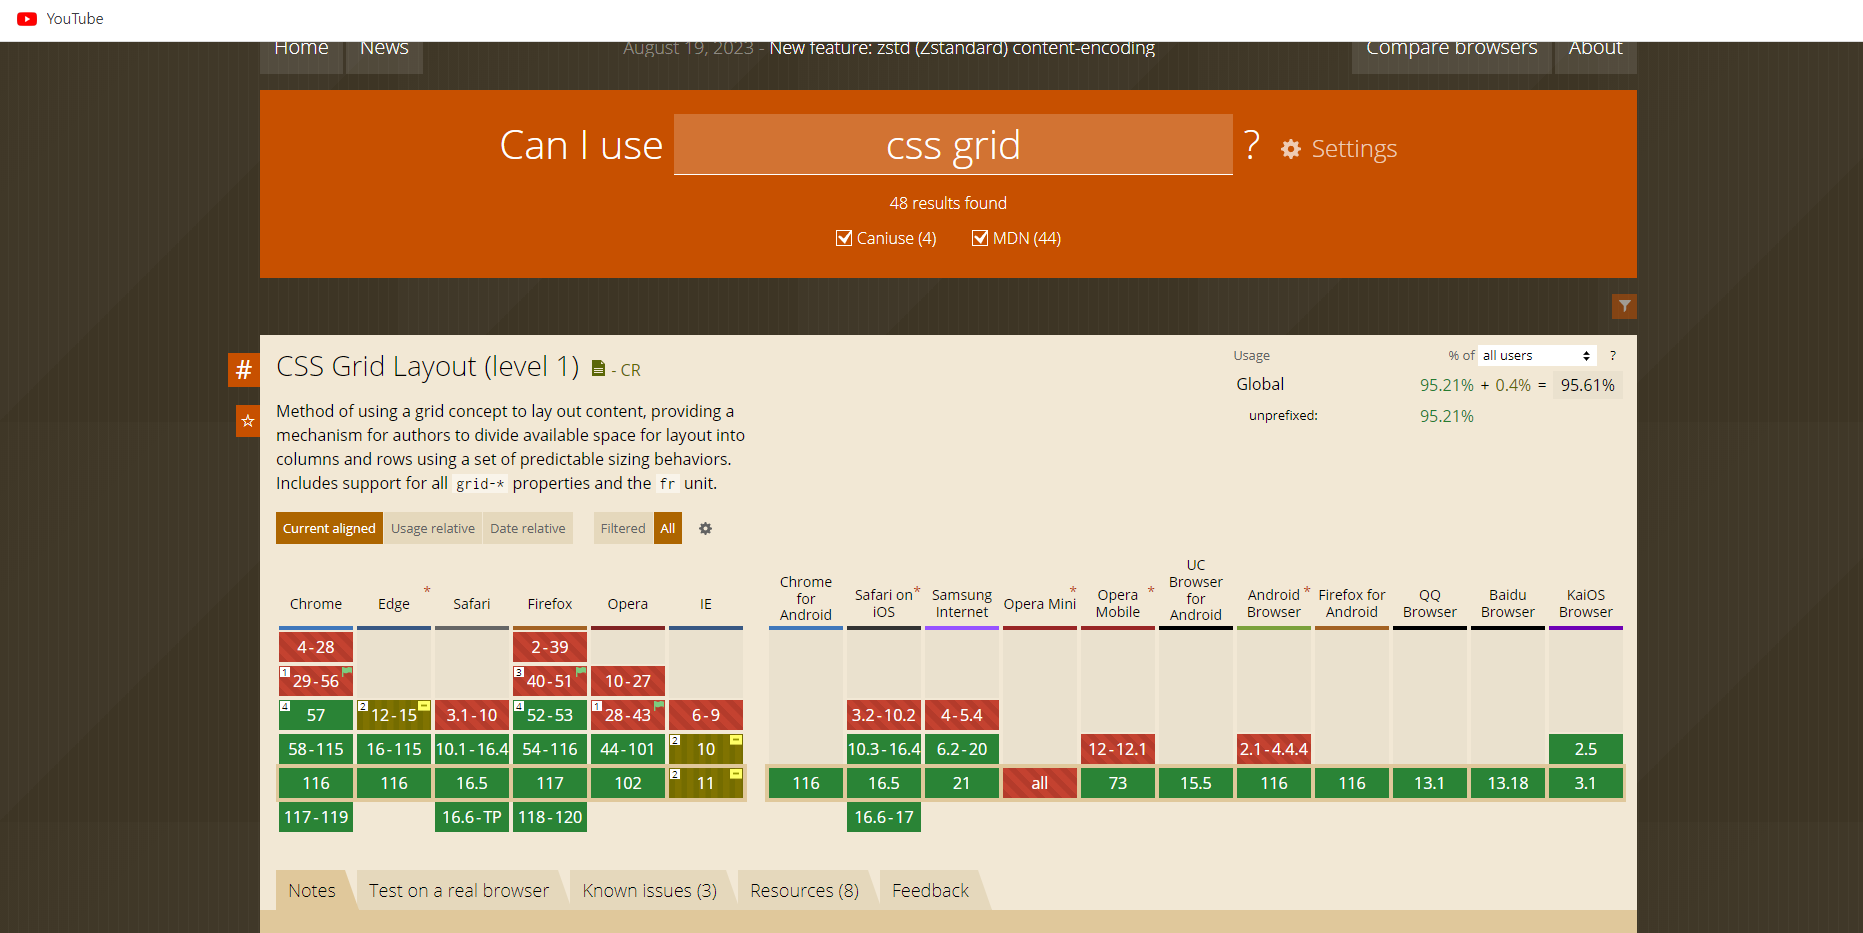Click UC Browser 15.5 cell
This screenshot has width=1863, height=933.
point(1196,783)
